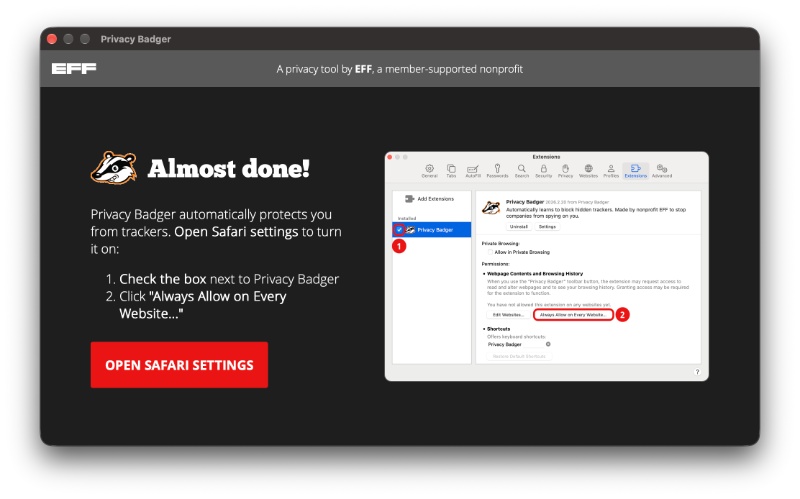Select the General icon in the Safari illustration

[x=430, y=170]
